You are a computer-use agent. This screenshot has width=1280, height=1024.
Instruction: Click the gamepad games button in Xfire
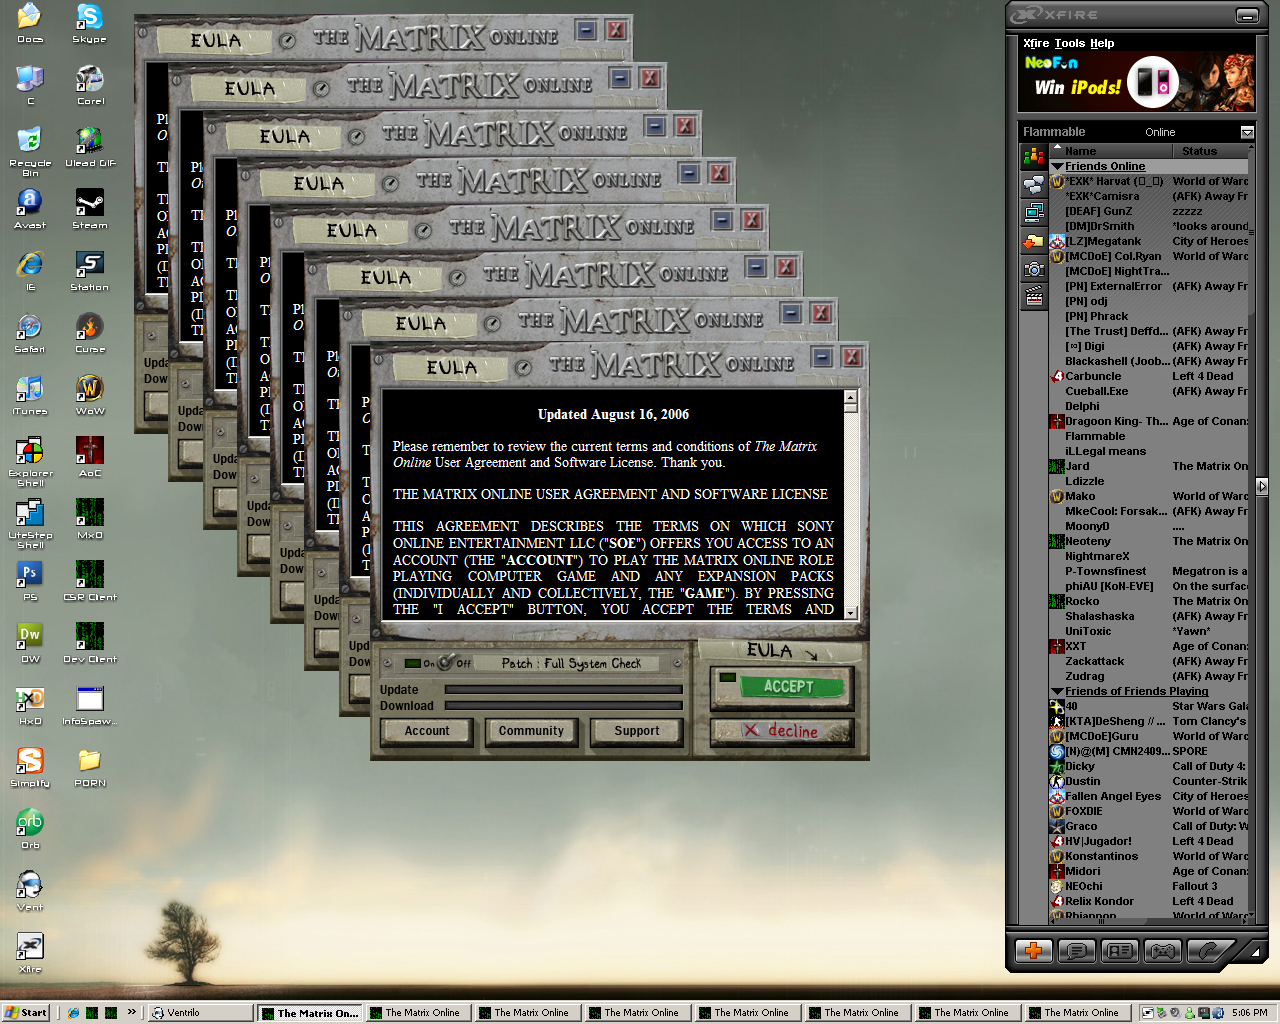click(x=1163, y=950)
